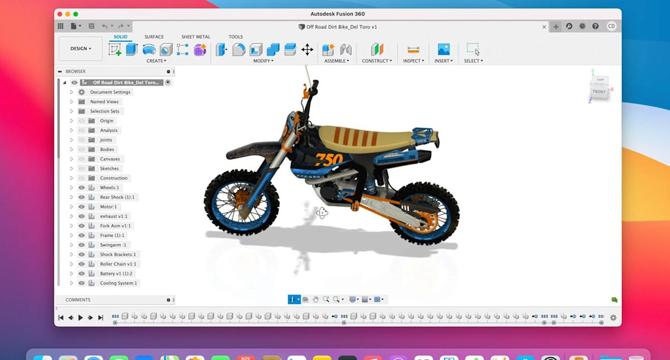Open the Insert image icon
670x360 pixels.
[444, 50]
